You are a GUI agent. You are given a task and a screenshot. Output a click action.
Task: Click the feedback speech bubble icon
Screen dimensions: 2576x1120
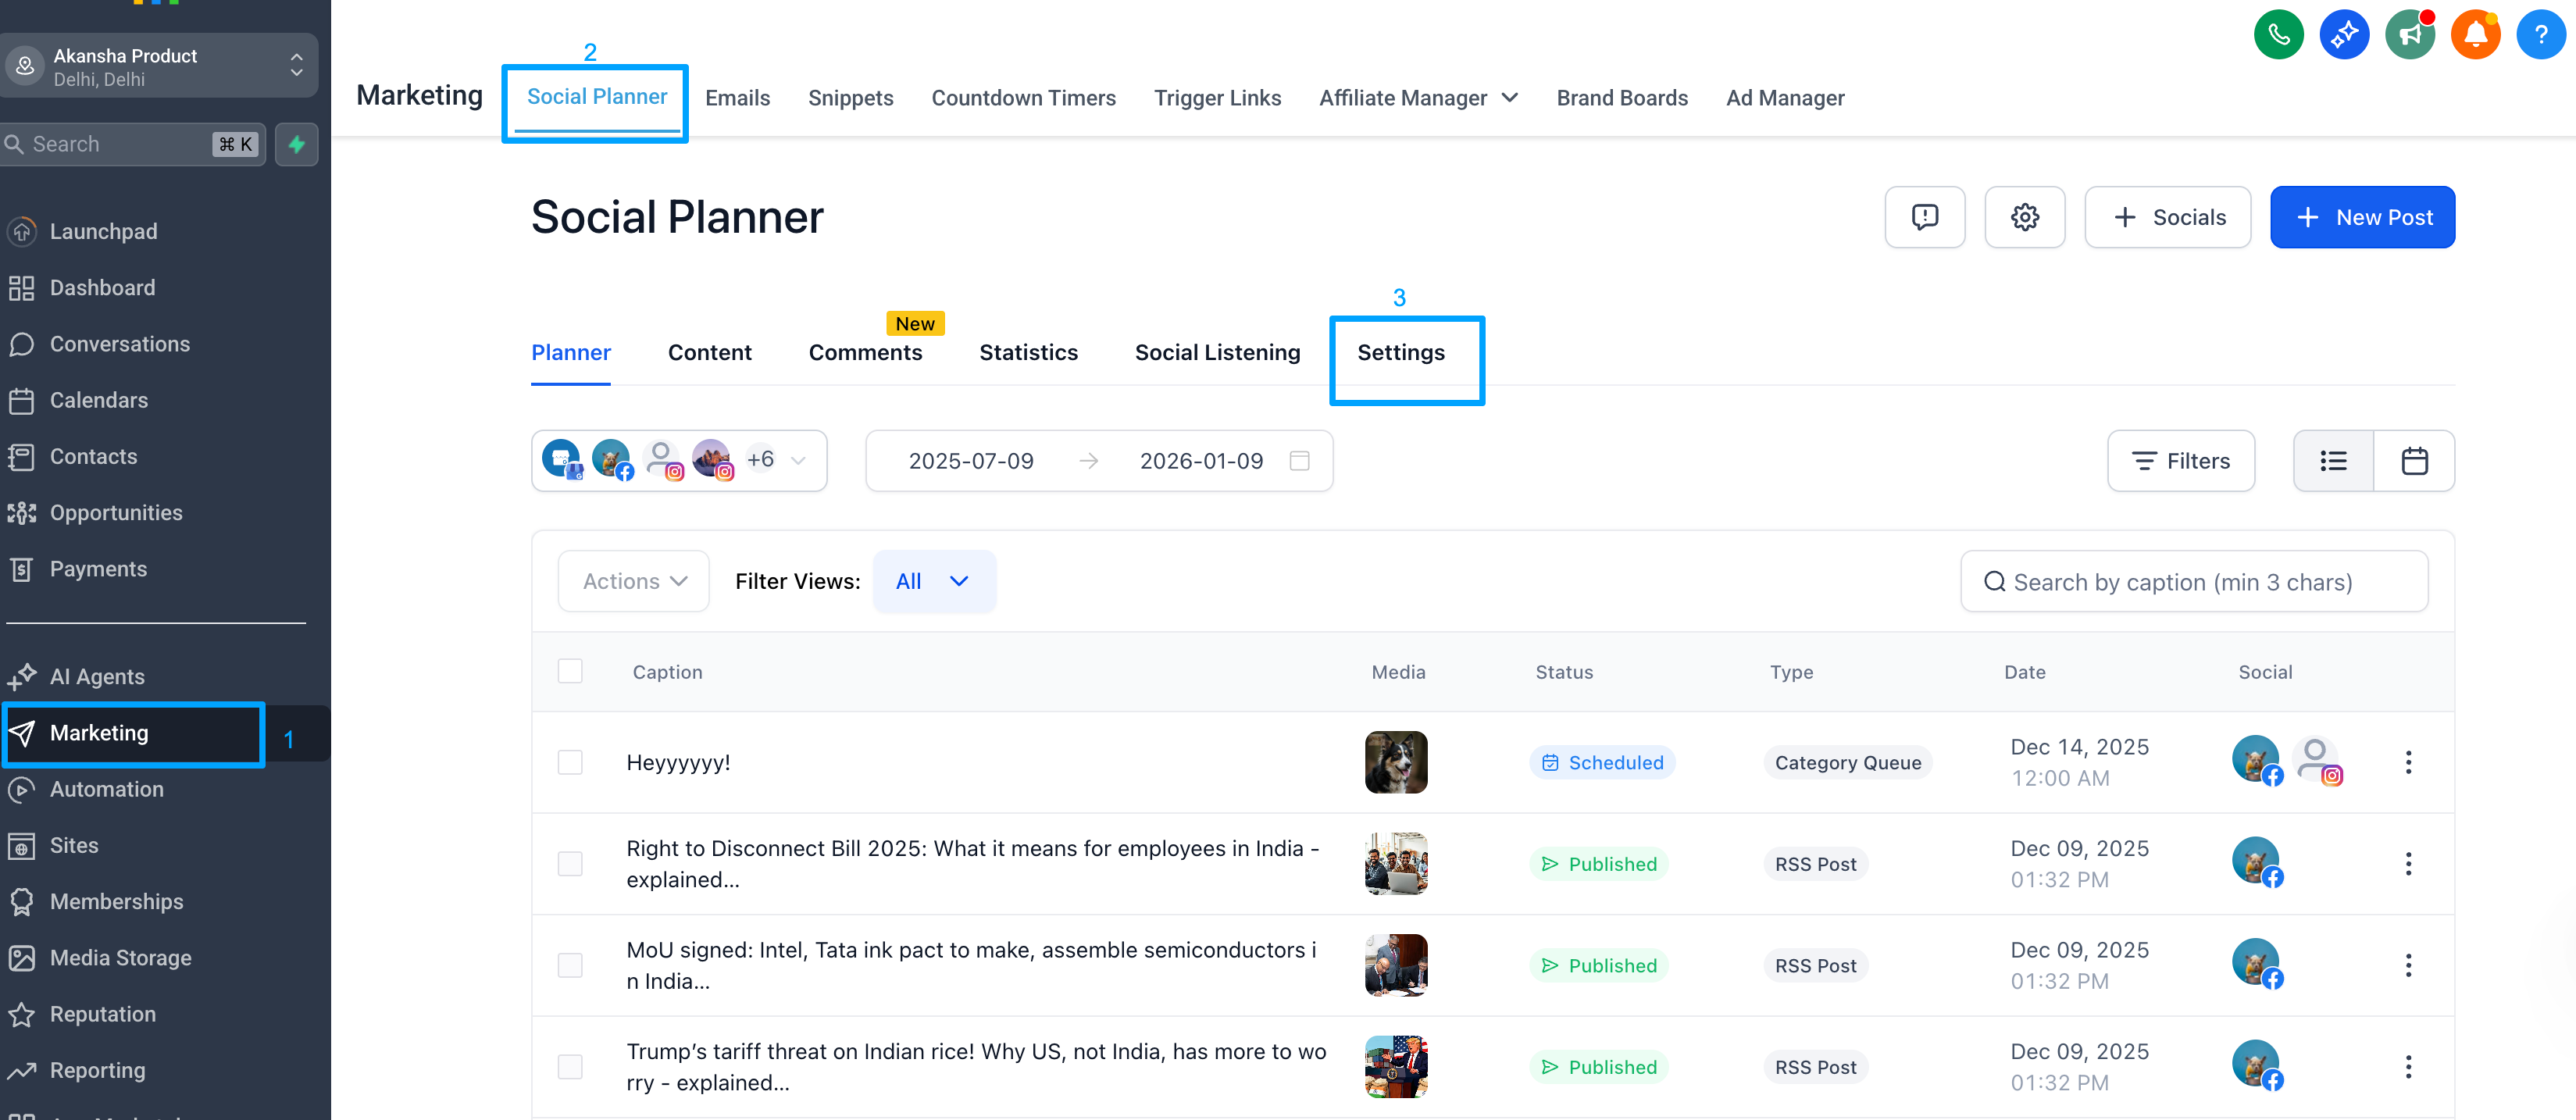1924,217
